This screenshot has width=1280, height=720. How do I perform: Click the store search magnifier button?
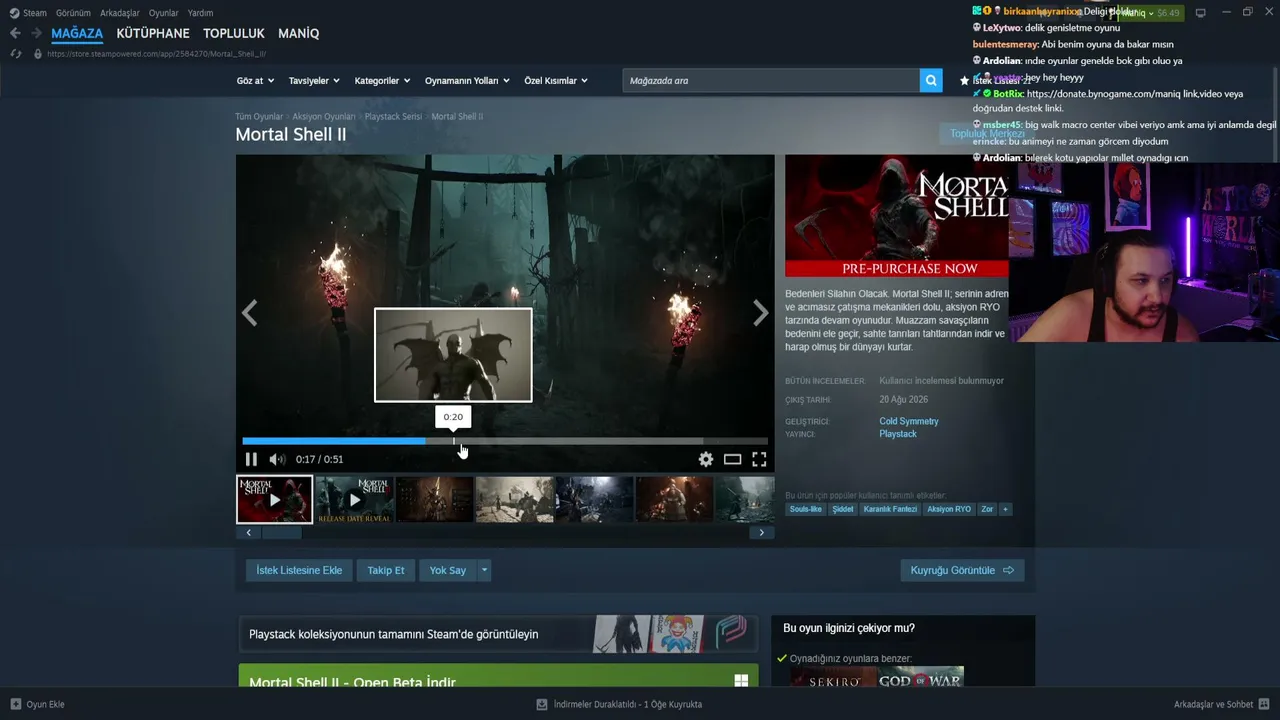(x=931, y=81)
